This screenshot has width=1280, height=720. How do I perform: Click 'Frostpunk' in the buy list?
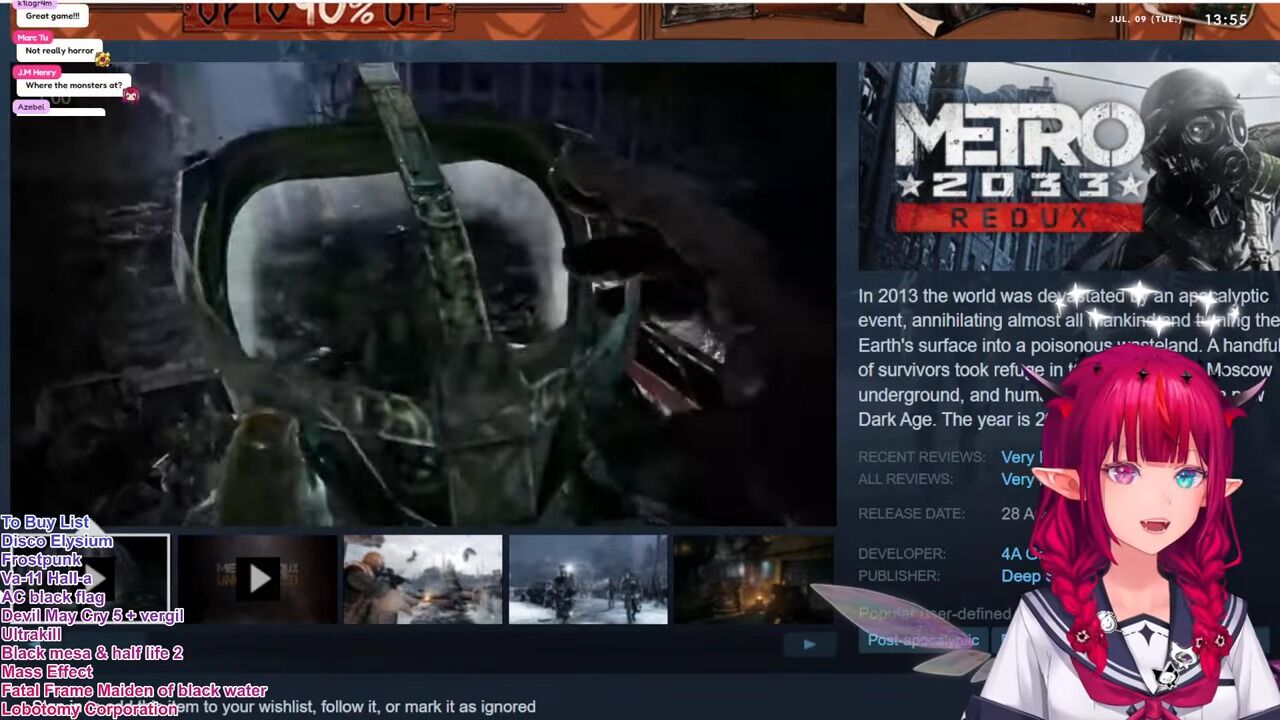[x=41, y=560]
